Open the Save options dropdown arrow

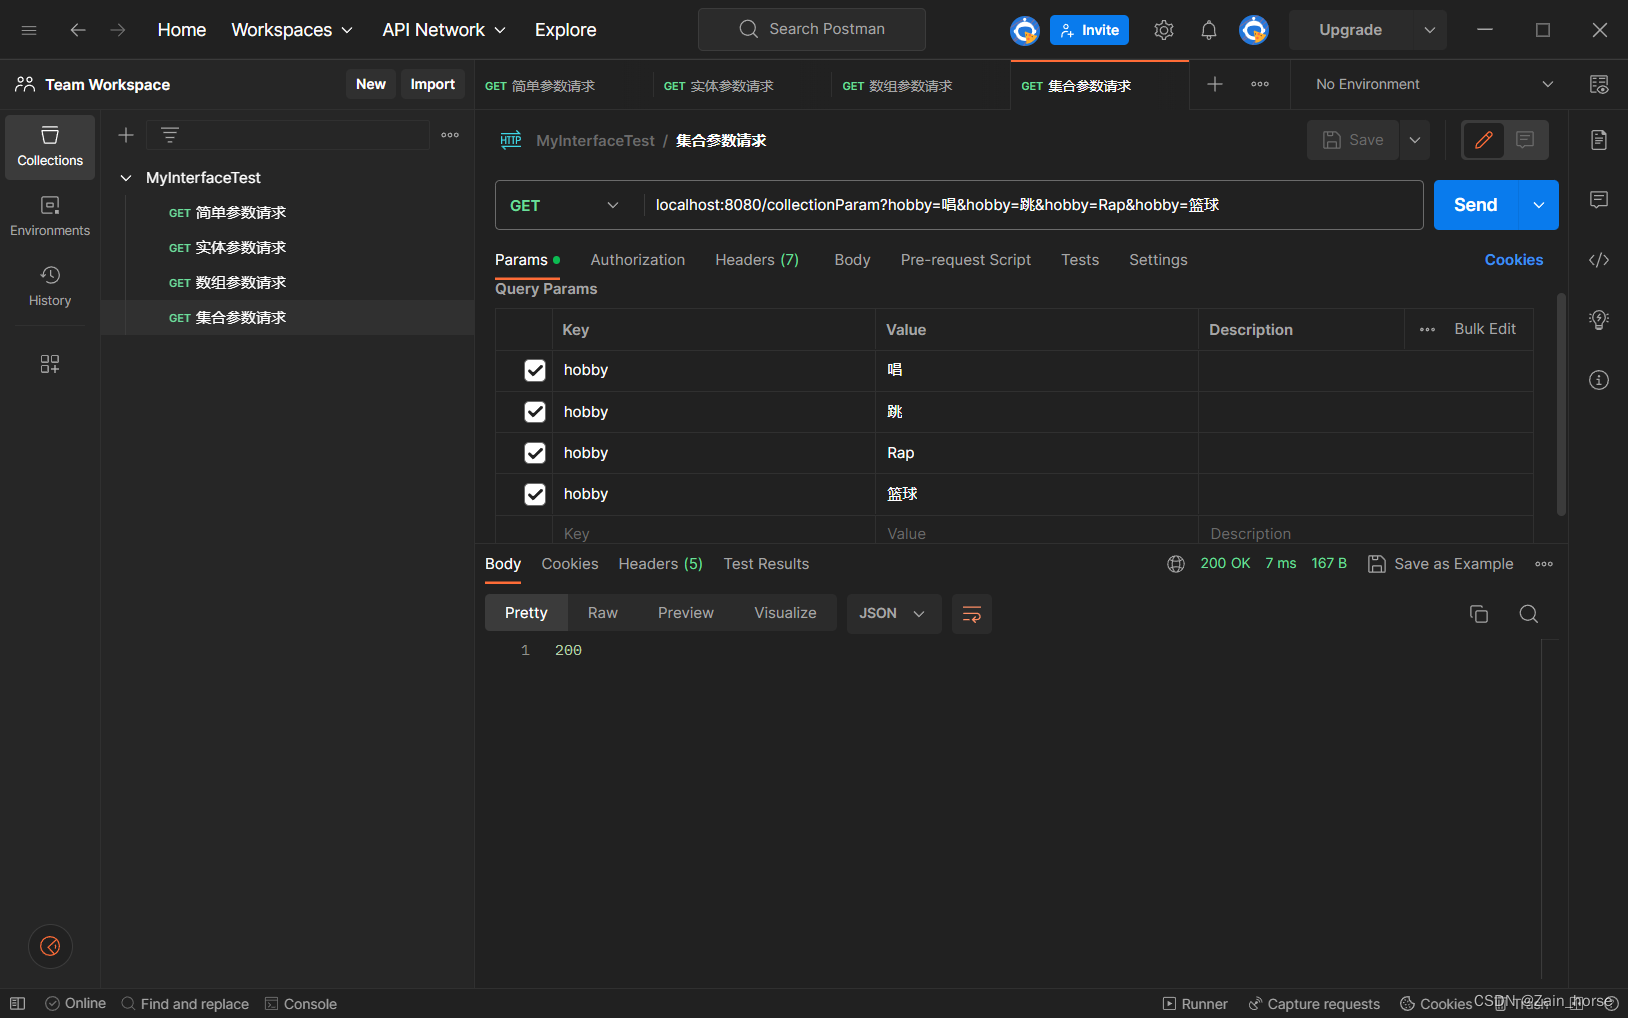[1415, 140]
